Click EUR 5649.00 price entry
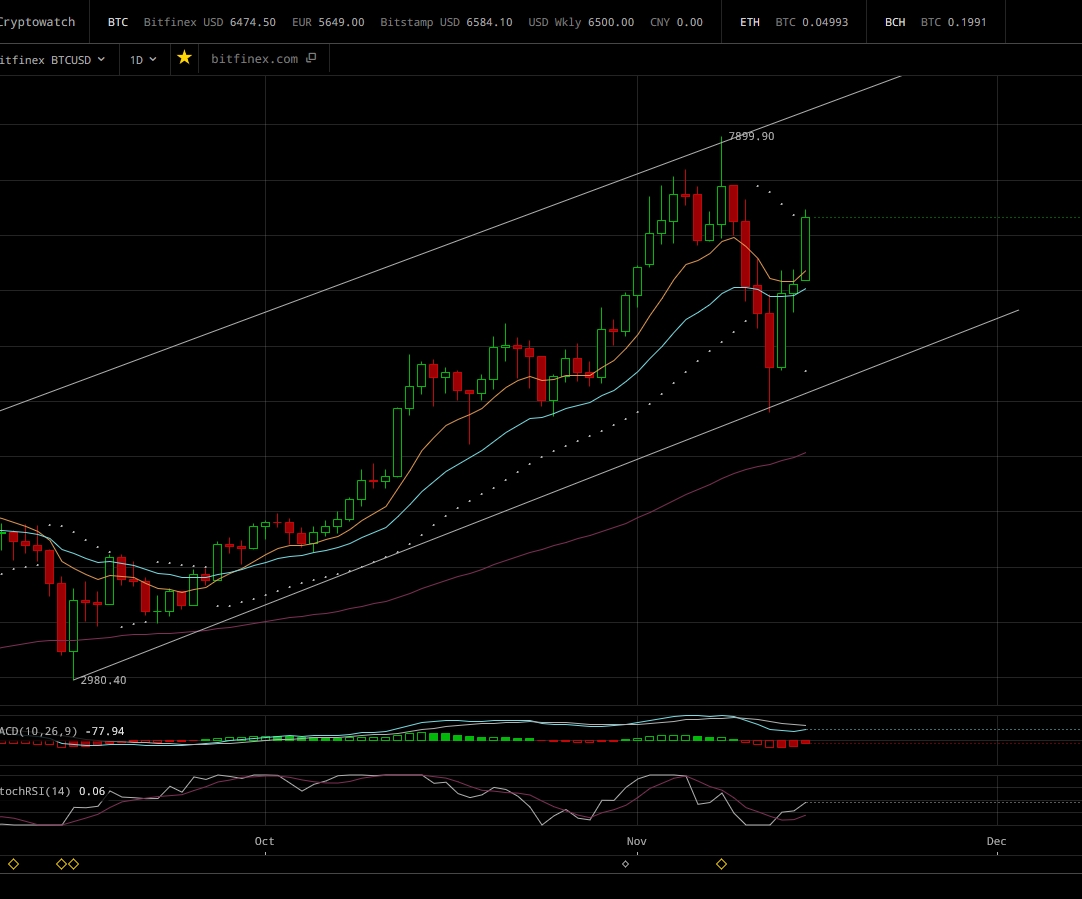 pyautogui.click(x=328, y=22)
